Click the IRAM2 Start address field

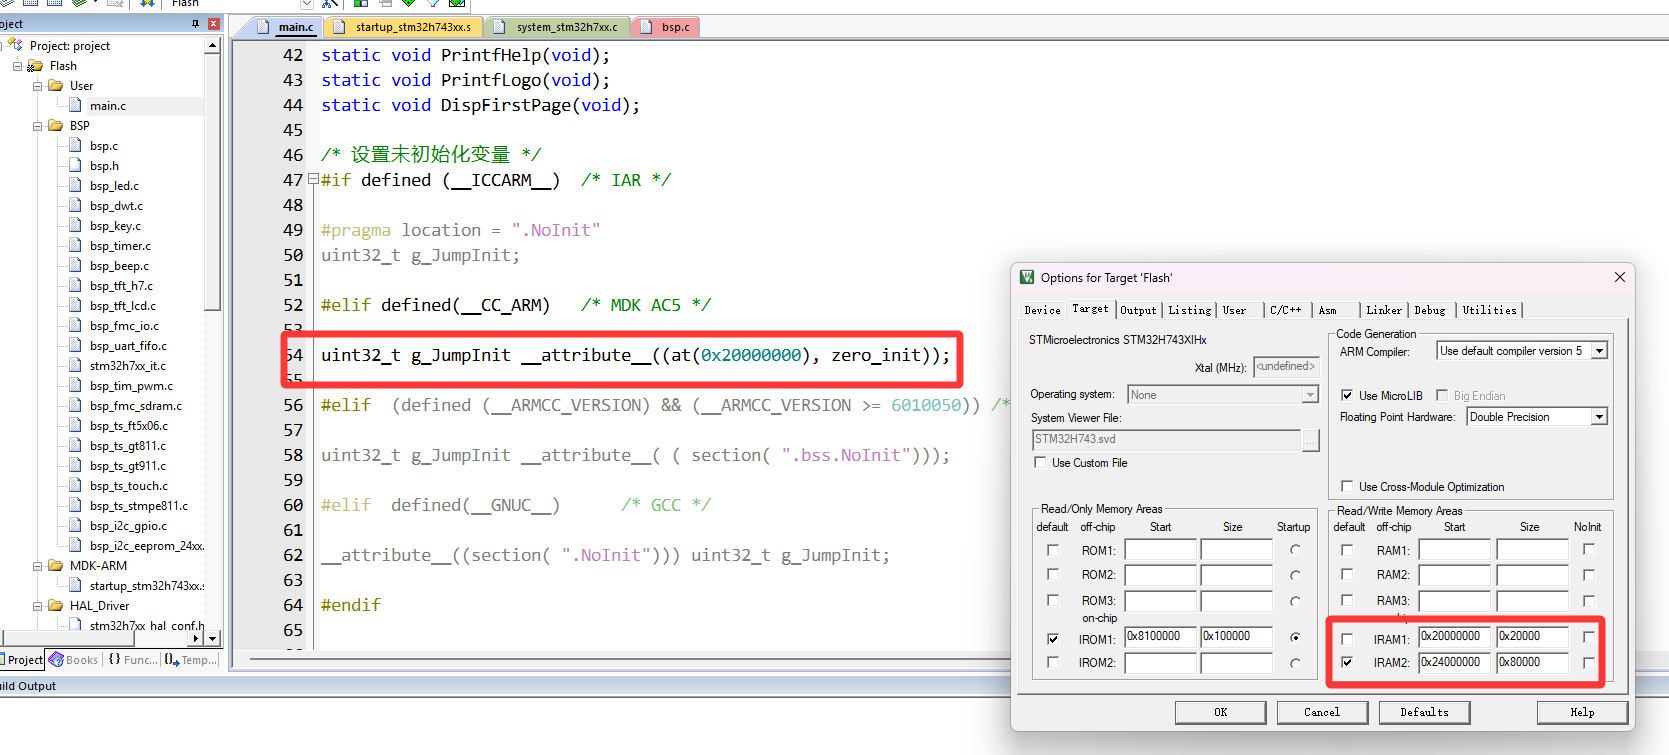(1454, 662)
